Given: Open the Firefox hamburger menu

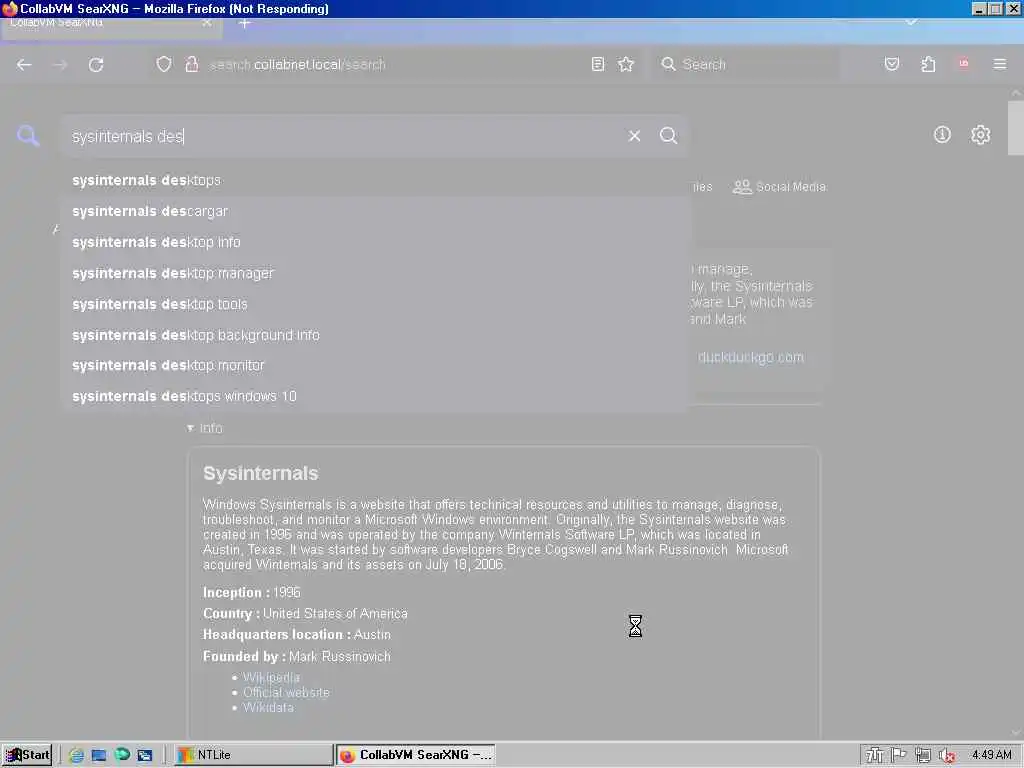Looking at the screenshot, I should 999,64.
